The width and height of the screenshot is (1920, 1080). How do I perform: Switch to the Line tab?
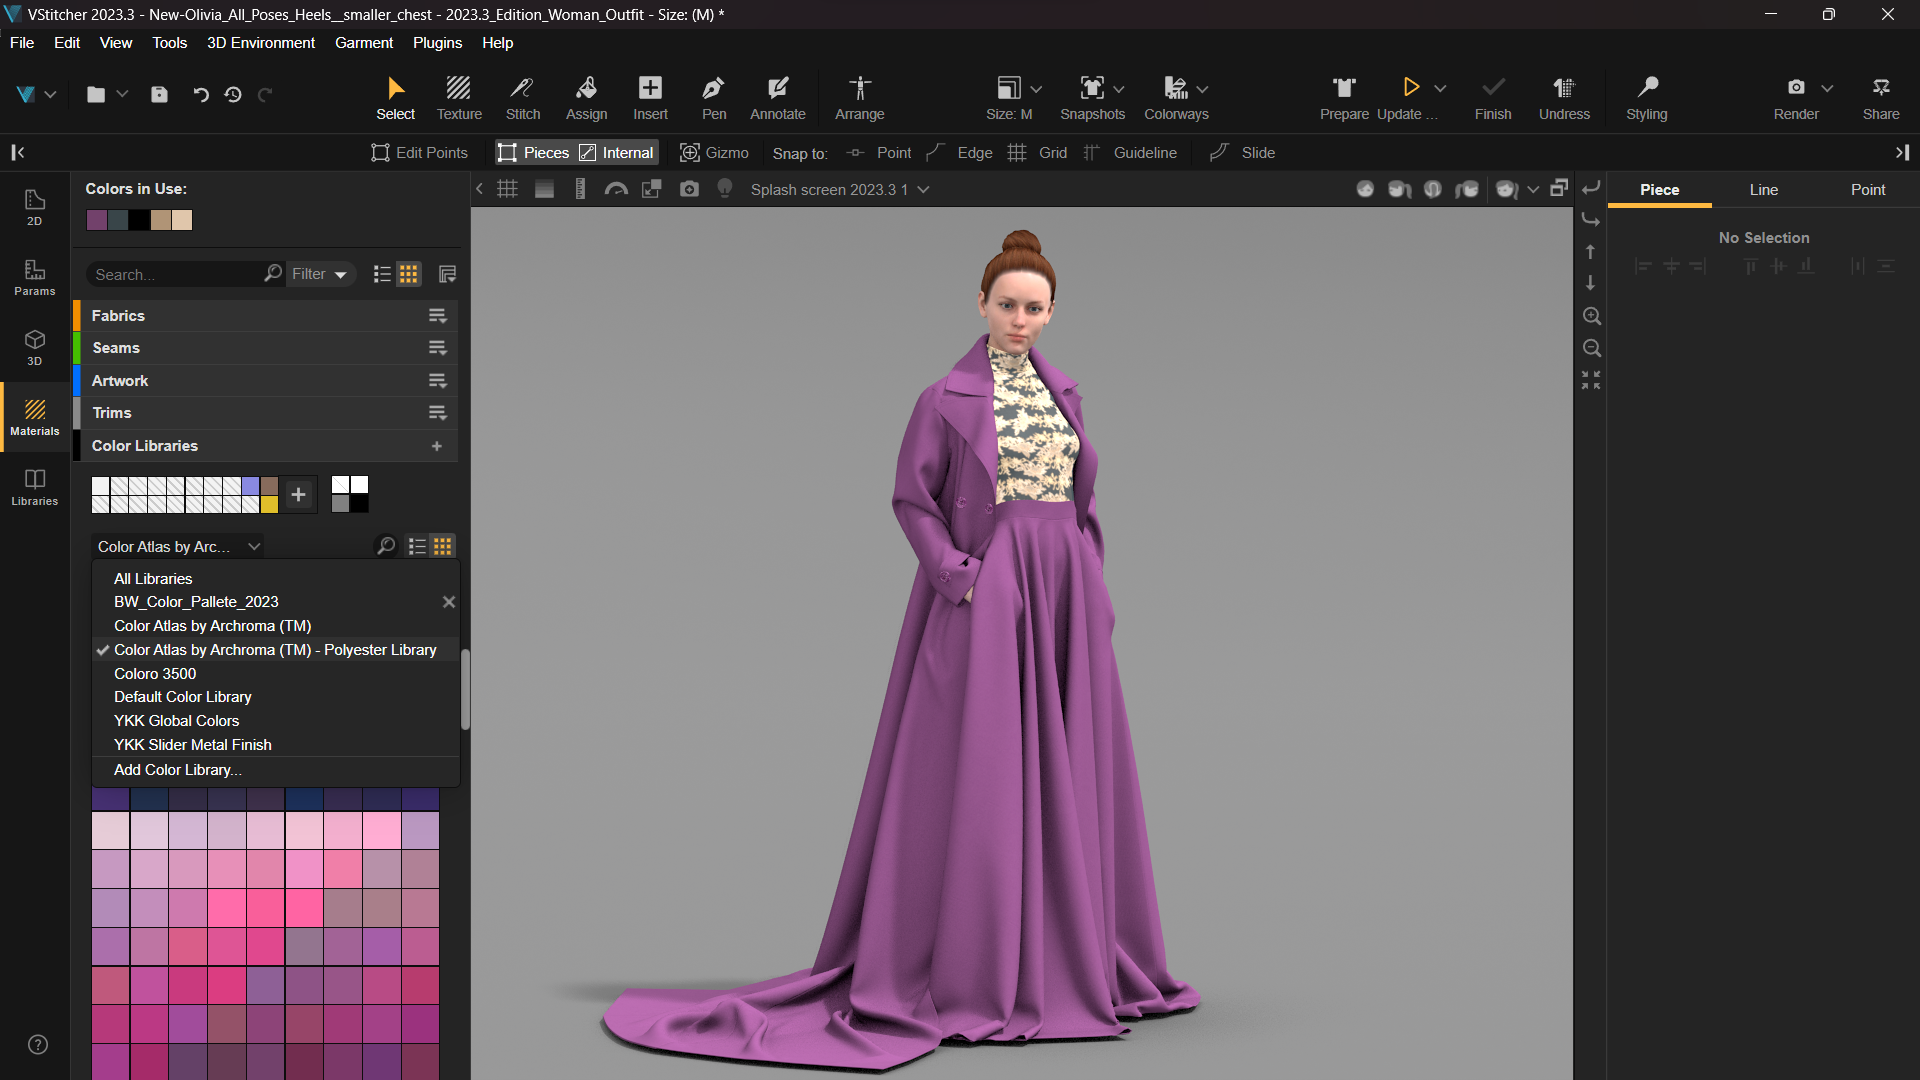pos(1763,190)
